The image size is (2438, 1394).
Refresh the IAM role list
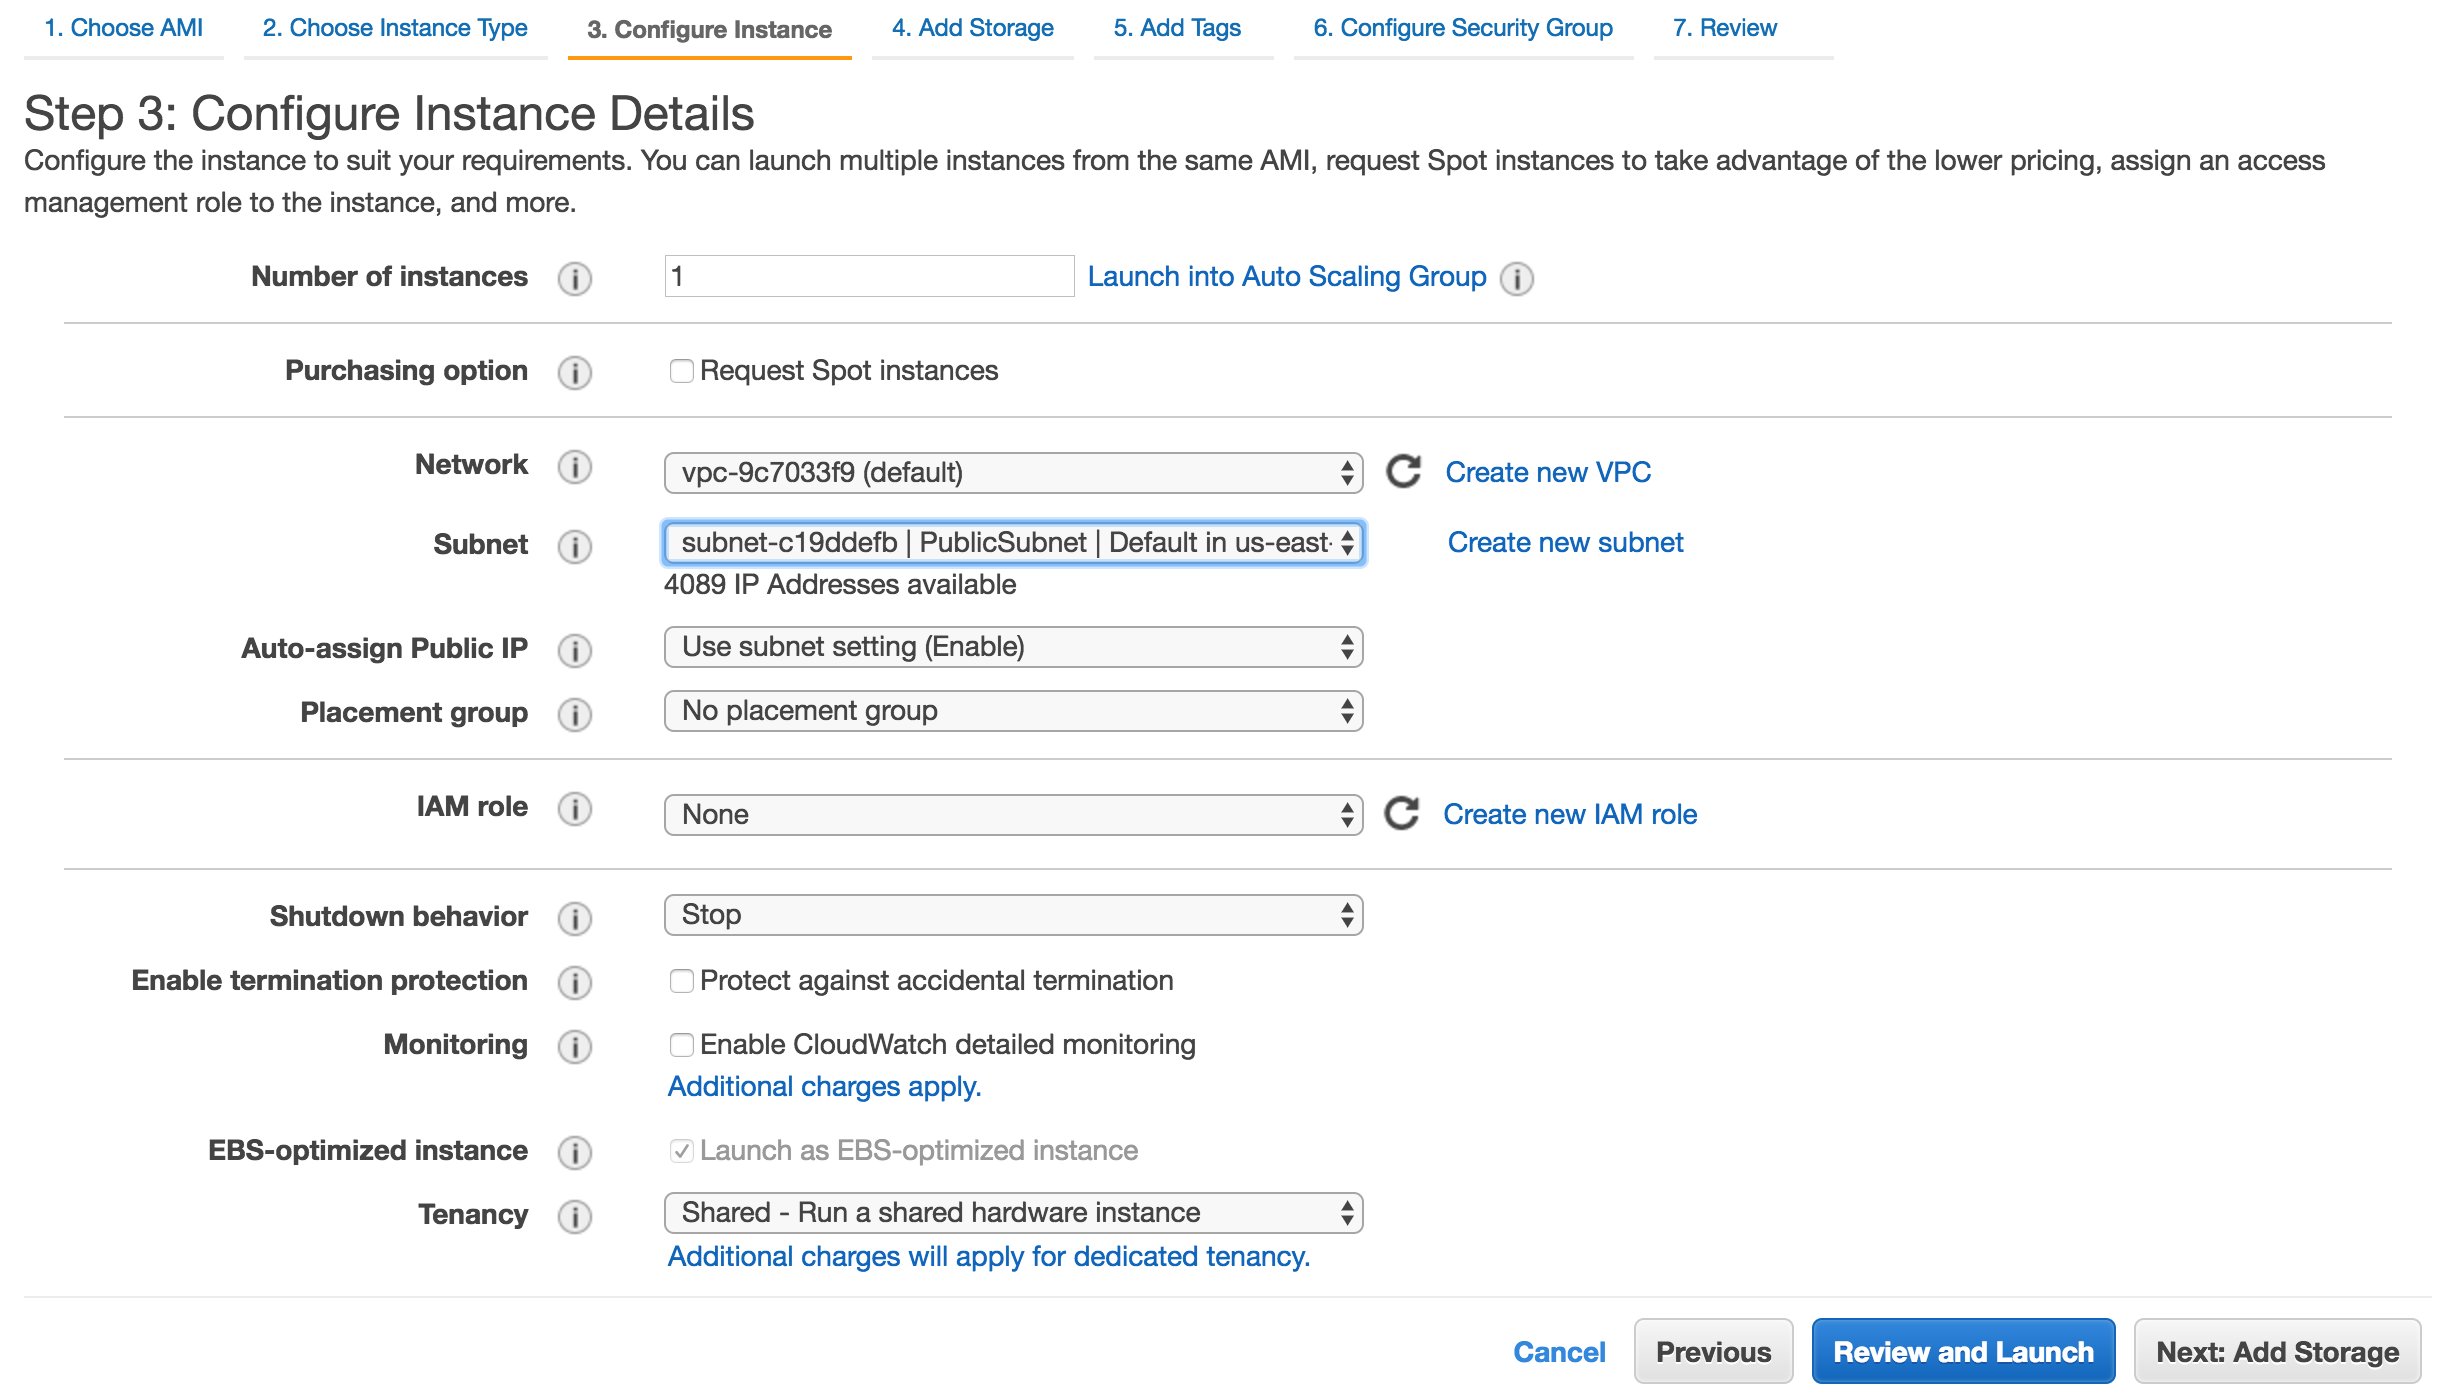coord(1401,814)
